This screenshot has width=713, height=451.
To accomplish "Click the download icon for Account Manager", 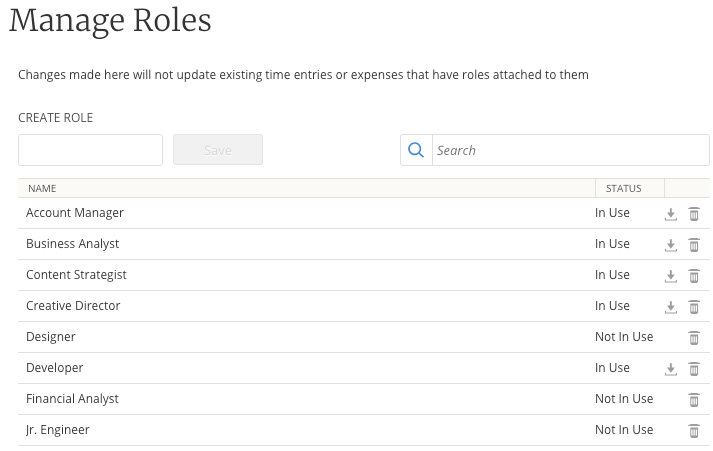I will click(x=671, y=214).
